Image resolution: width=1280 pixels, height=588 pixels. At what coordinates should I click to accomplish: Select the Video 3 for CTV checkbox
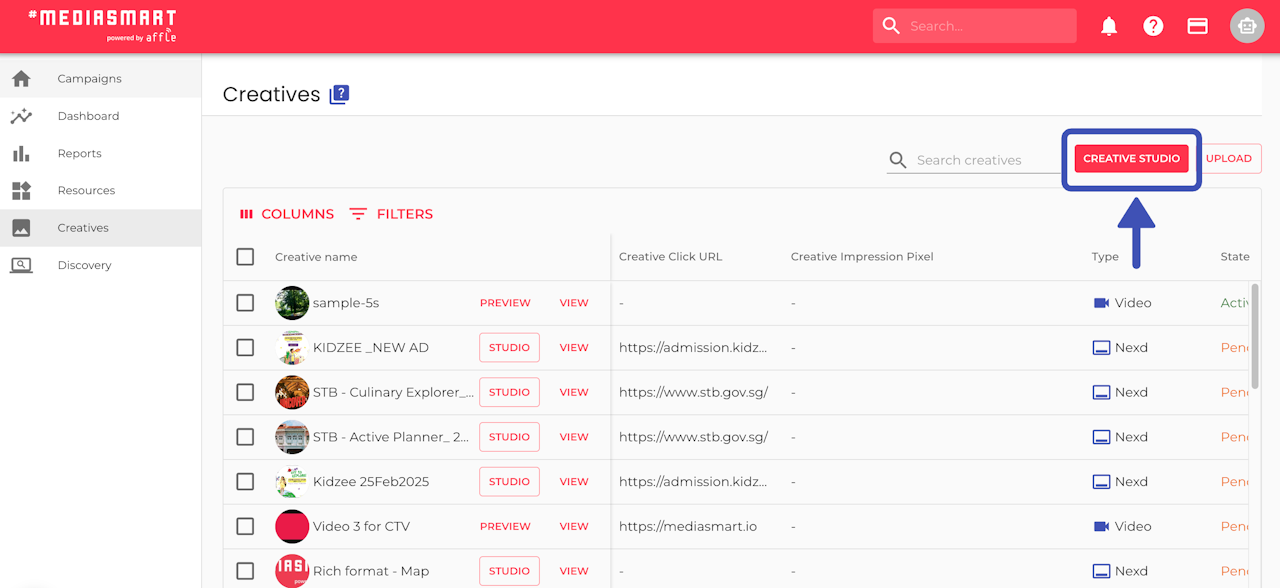[x=245, y=526]
